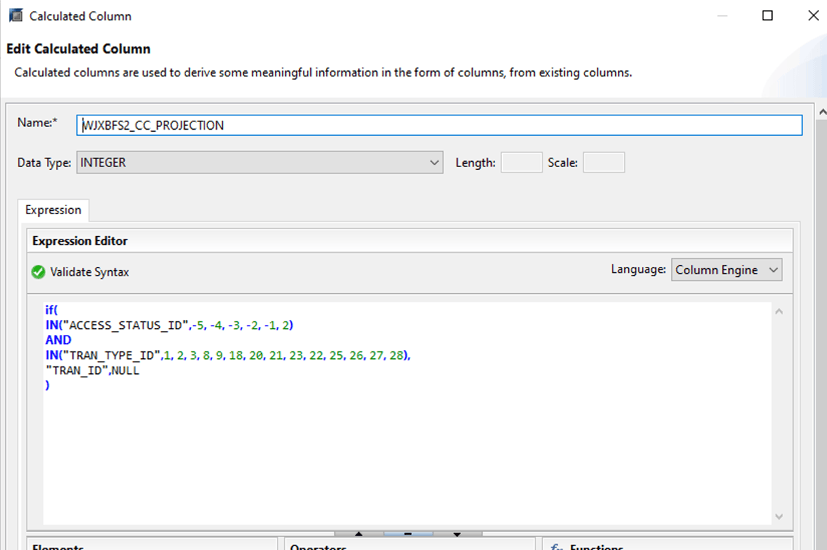Click the Scale input box
Viewport: 827px width, 550px height.
click(x=603, y=162)
